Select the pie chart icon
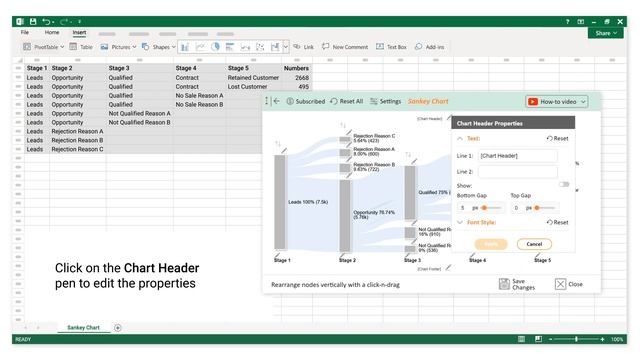Viewport: 640px width, 360px height. pos(215,47)
